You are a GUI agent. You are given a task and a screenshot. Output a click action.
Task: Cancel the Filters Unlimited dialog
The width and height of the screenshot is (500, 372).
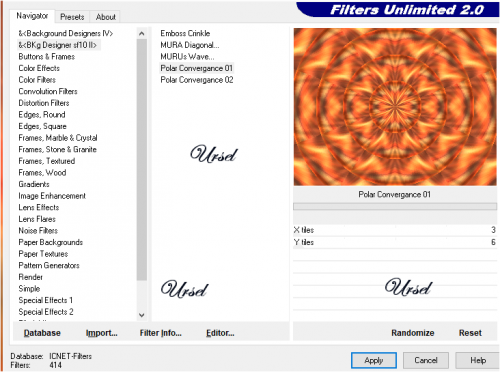[x=426, y=360]
